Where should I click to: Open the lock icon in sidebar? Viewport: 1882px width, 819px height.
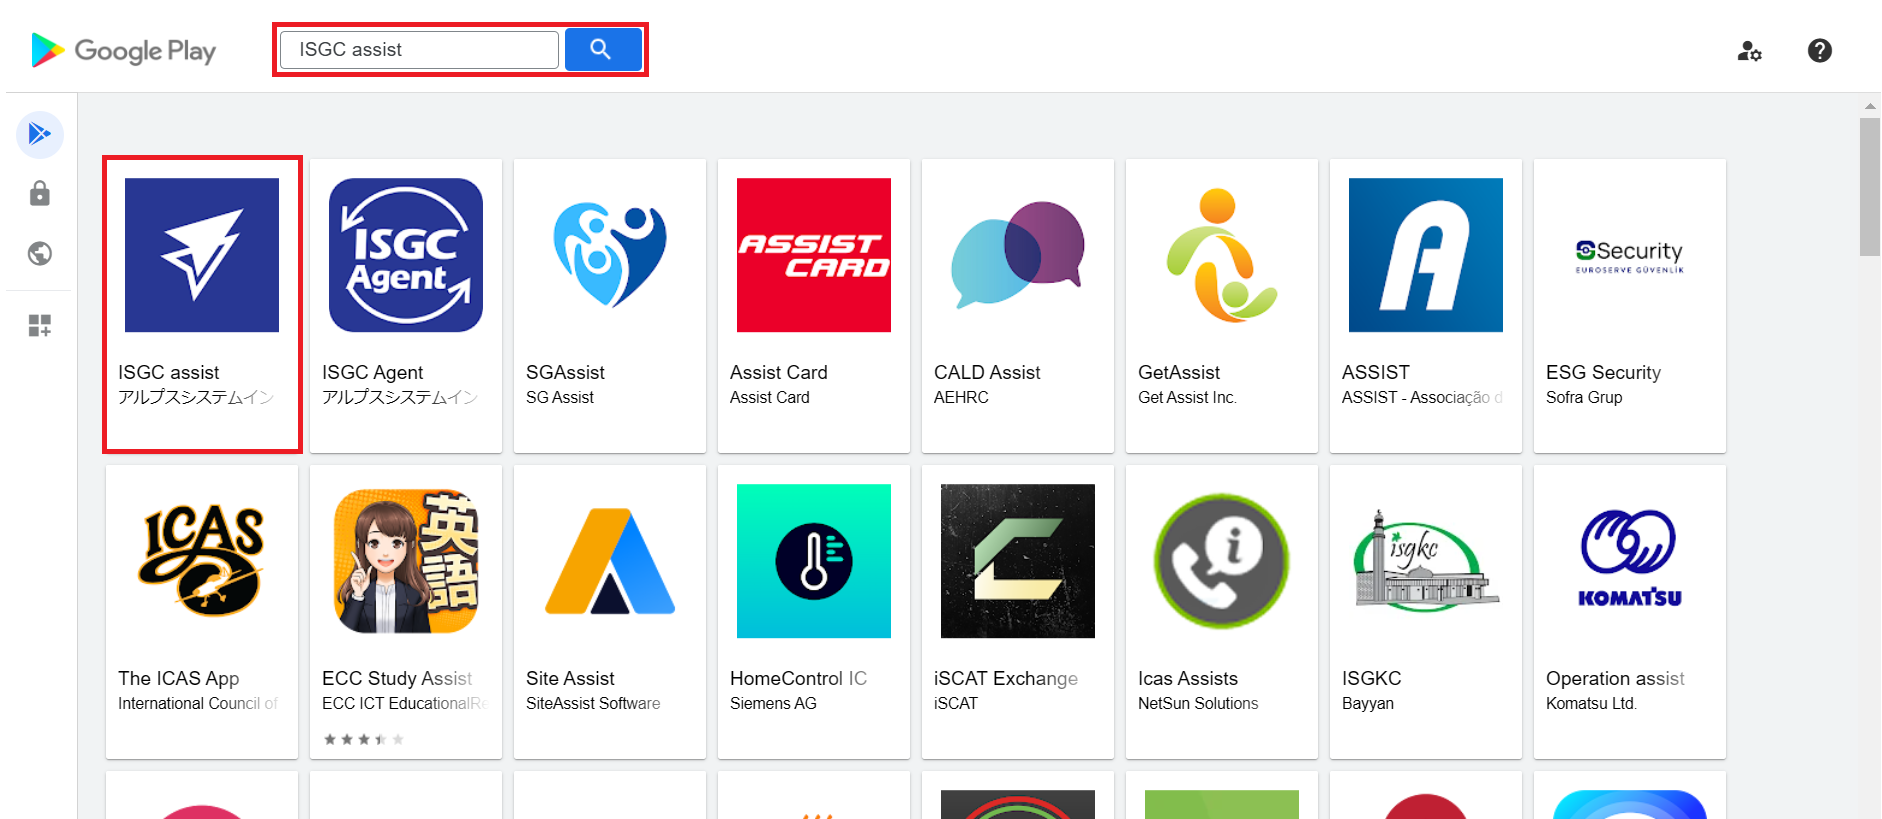40,193
